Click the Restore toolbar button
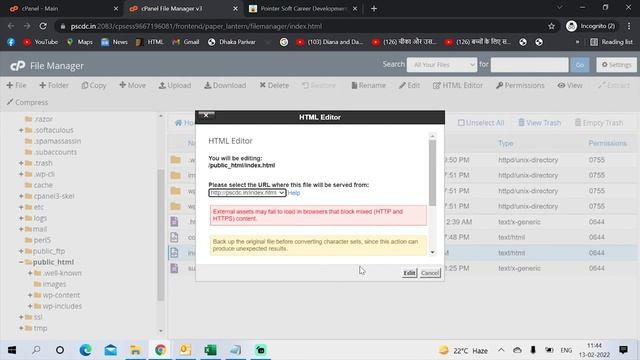This screenshot has height=360, width=640. tap(319, 85)
